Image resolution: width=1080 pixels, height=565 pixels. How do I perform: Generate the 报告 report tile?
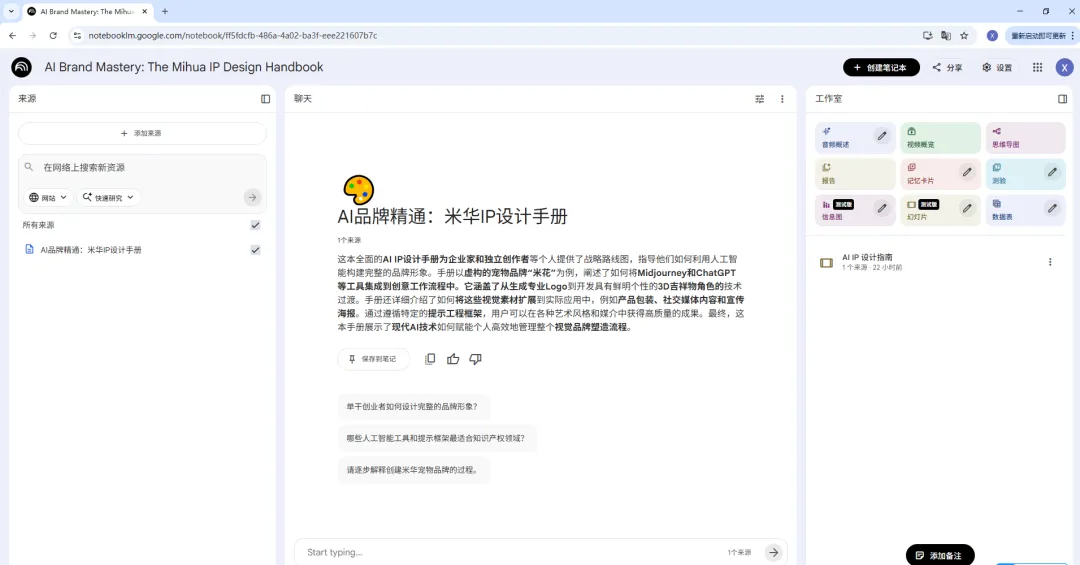point(855,173)
